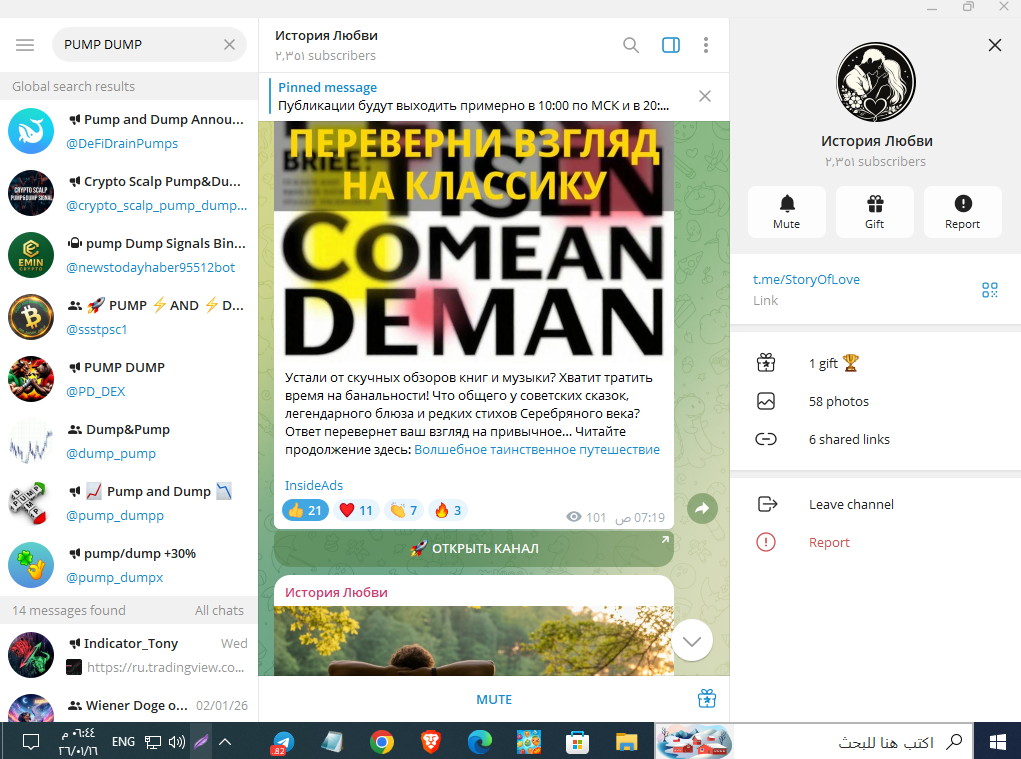Jump to bottom with down arrow button
This screenshot has width=1021, height=759.
(x=692, y=641)
